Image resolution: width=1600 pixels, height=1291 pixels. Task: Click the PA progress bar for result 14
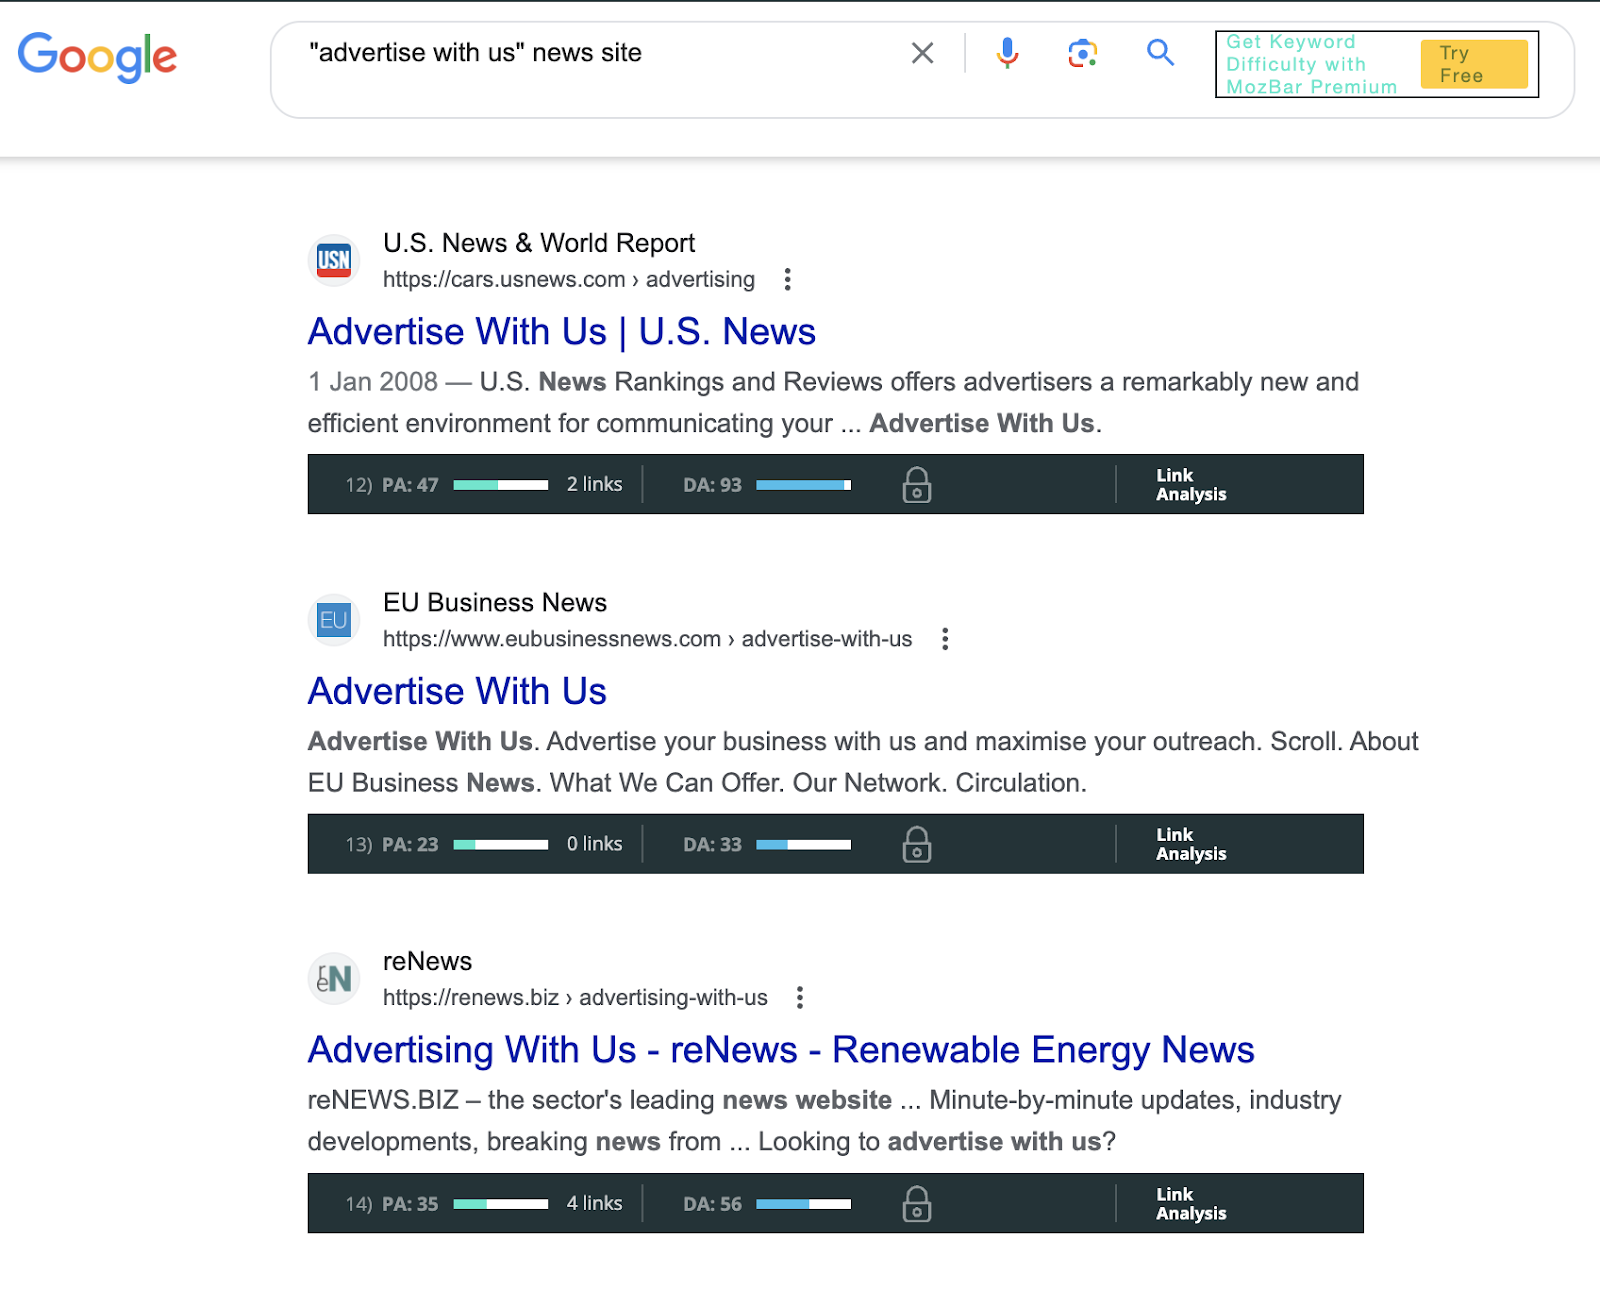click(501, 1204)
